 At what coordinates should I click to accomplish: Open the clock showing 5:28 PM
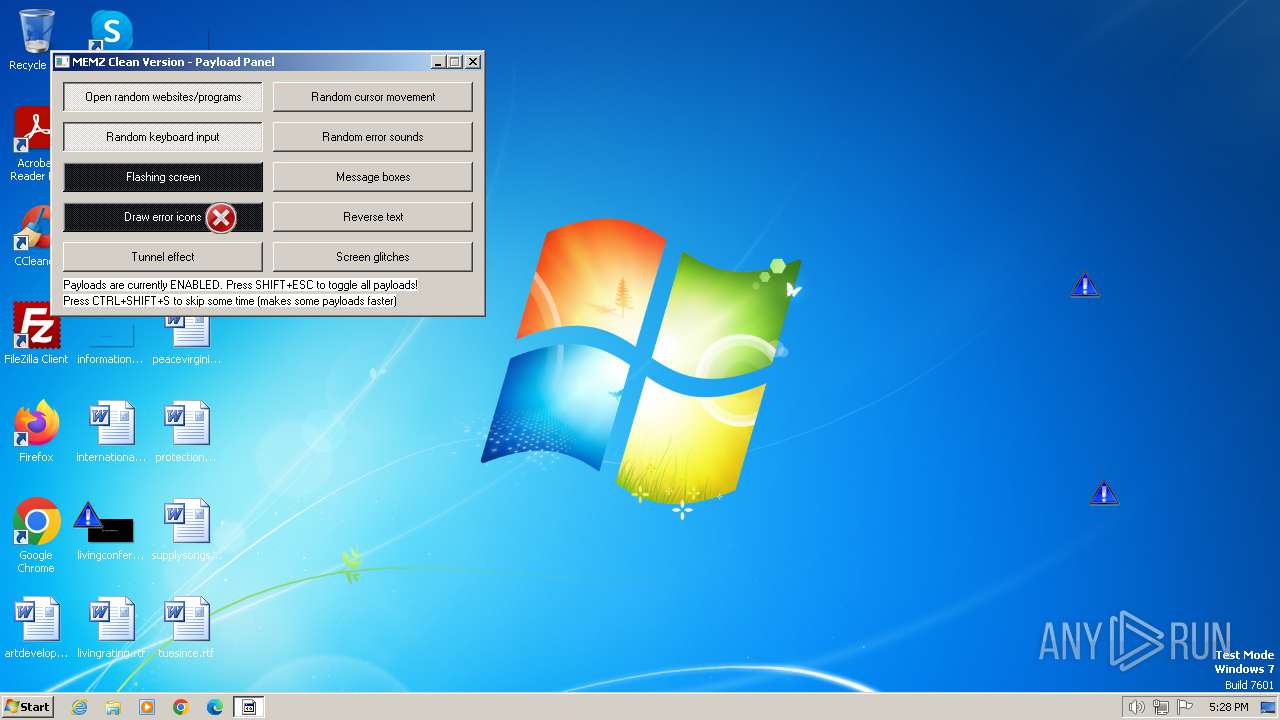coord(1228,707)
